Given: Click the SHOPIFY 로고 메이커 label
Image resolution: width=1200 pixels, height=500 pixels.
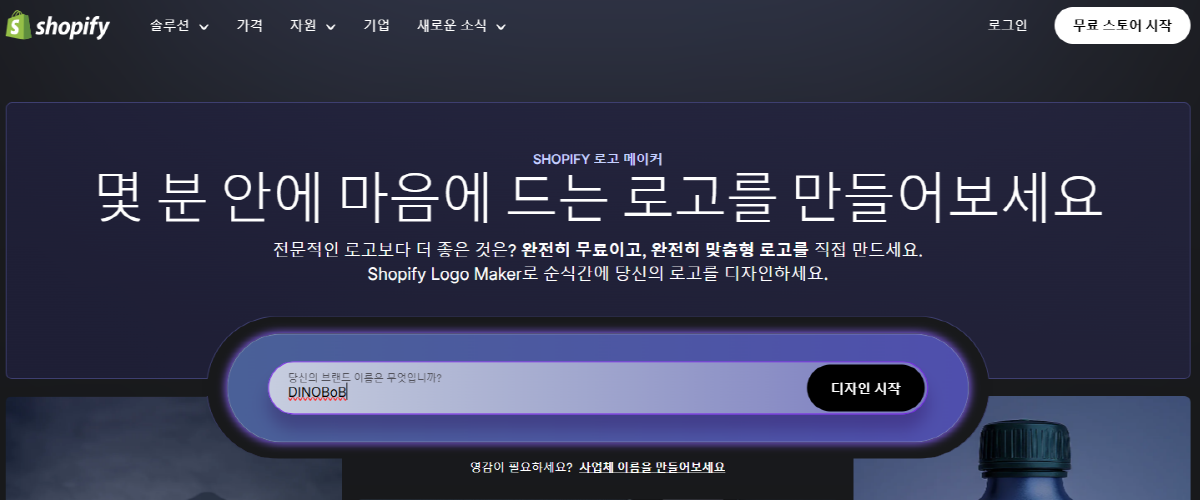Looking at the screenshot, I should (598, 159).
